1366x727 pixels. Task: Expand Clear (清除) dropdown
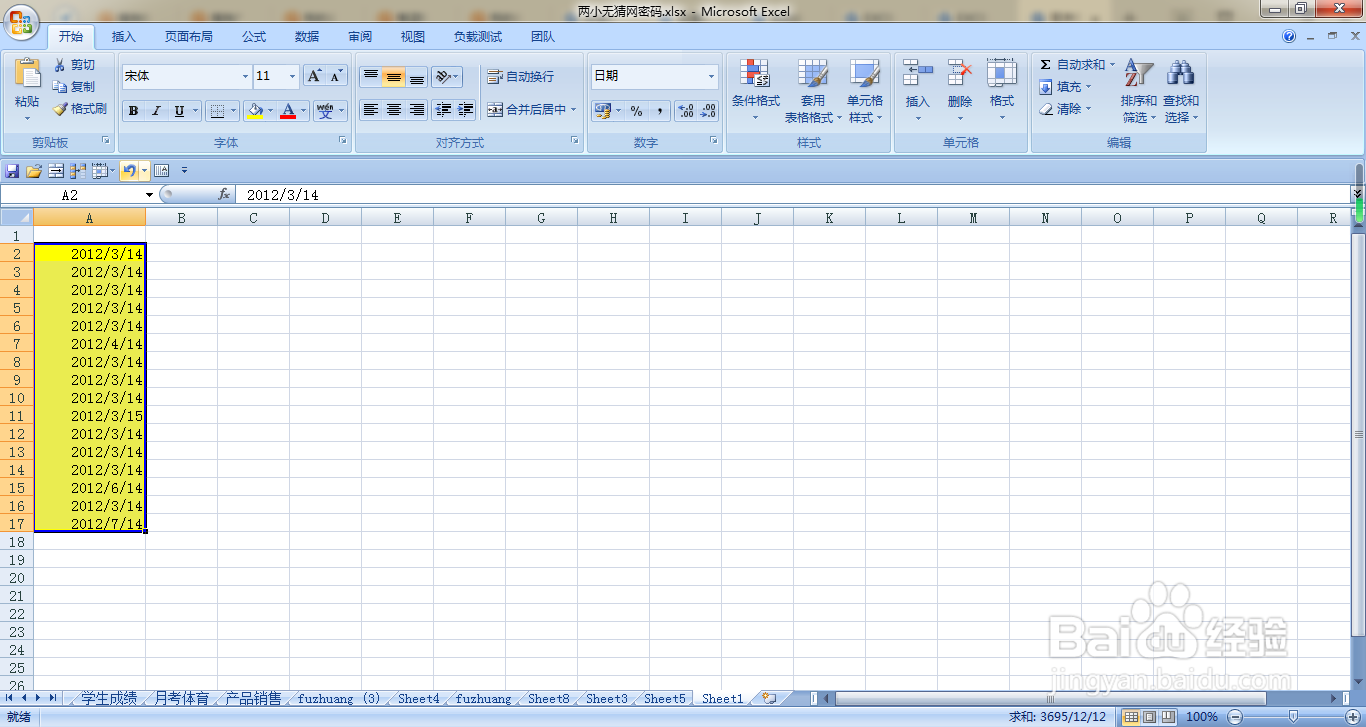(1088, 109)
